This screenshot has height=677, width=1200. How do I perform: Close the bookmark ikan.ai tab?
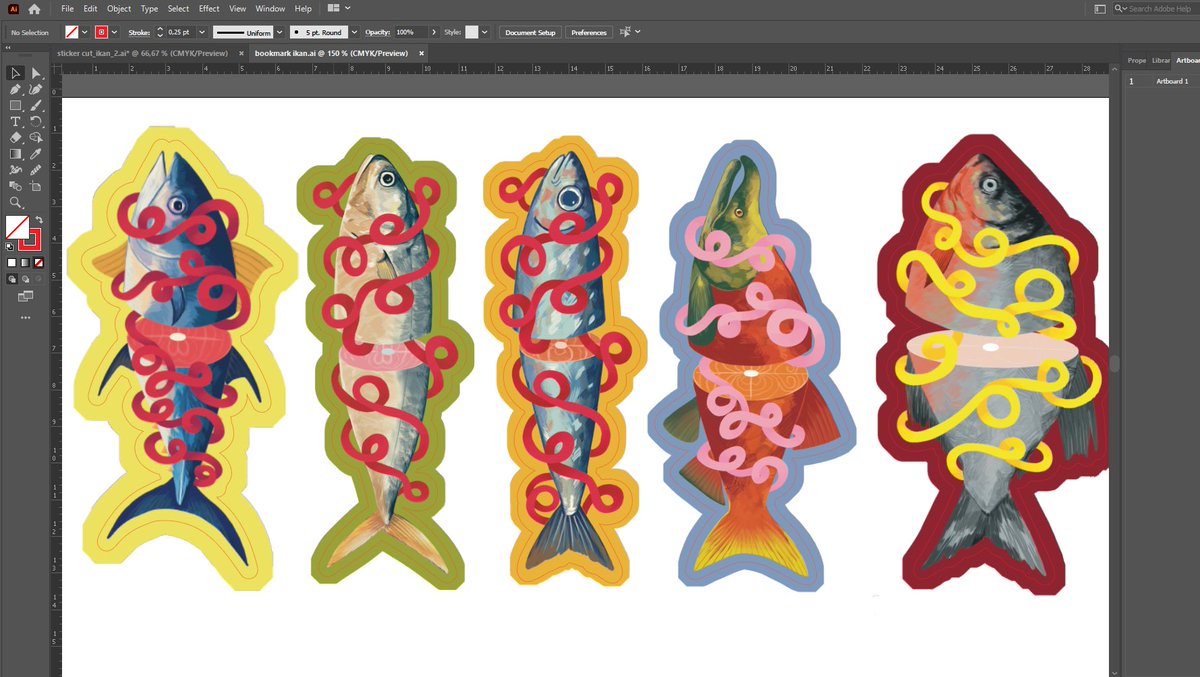(421, 53)
